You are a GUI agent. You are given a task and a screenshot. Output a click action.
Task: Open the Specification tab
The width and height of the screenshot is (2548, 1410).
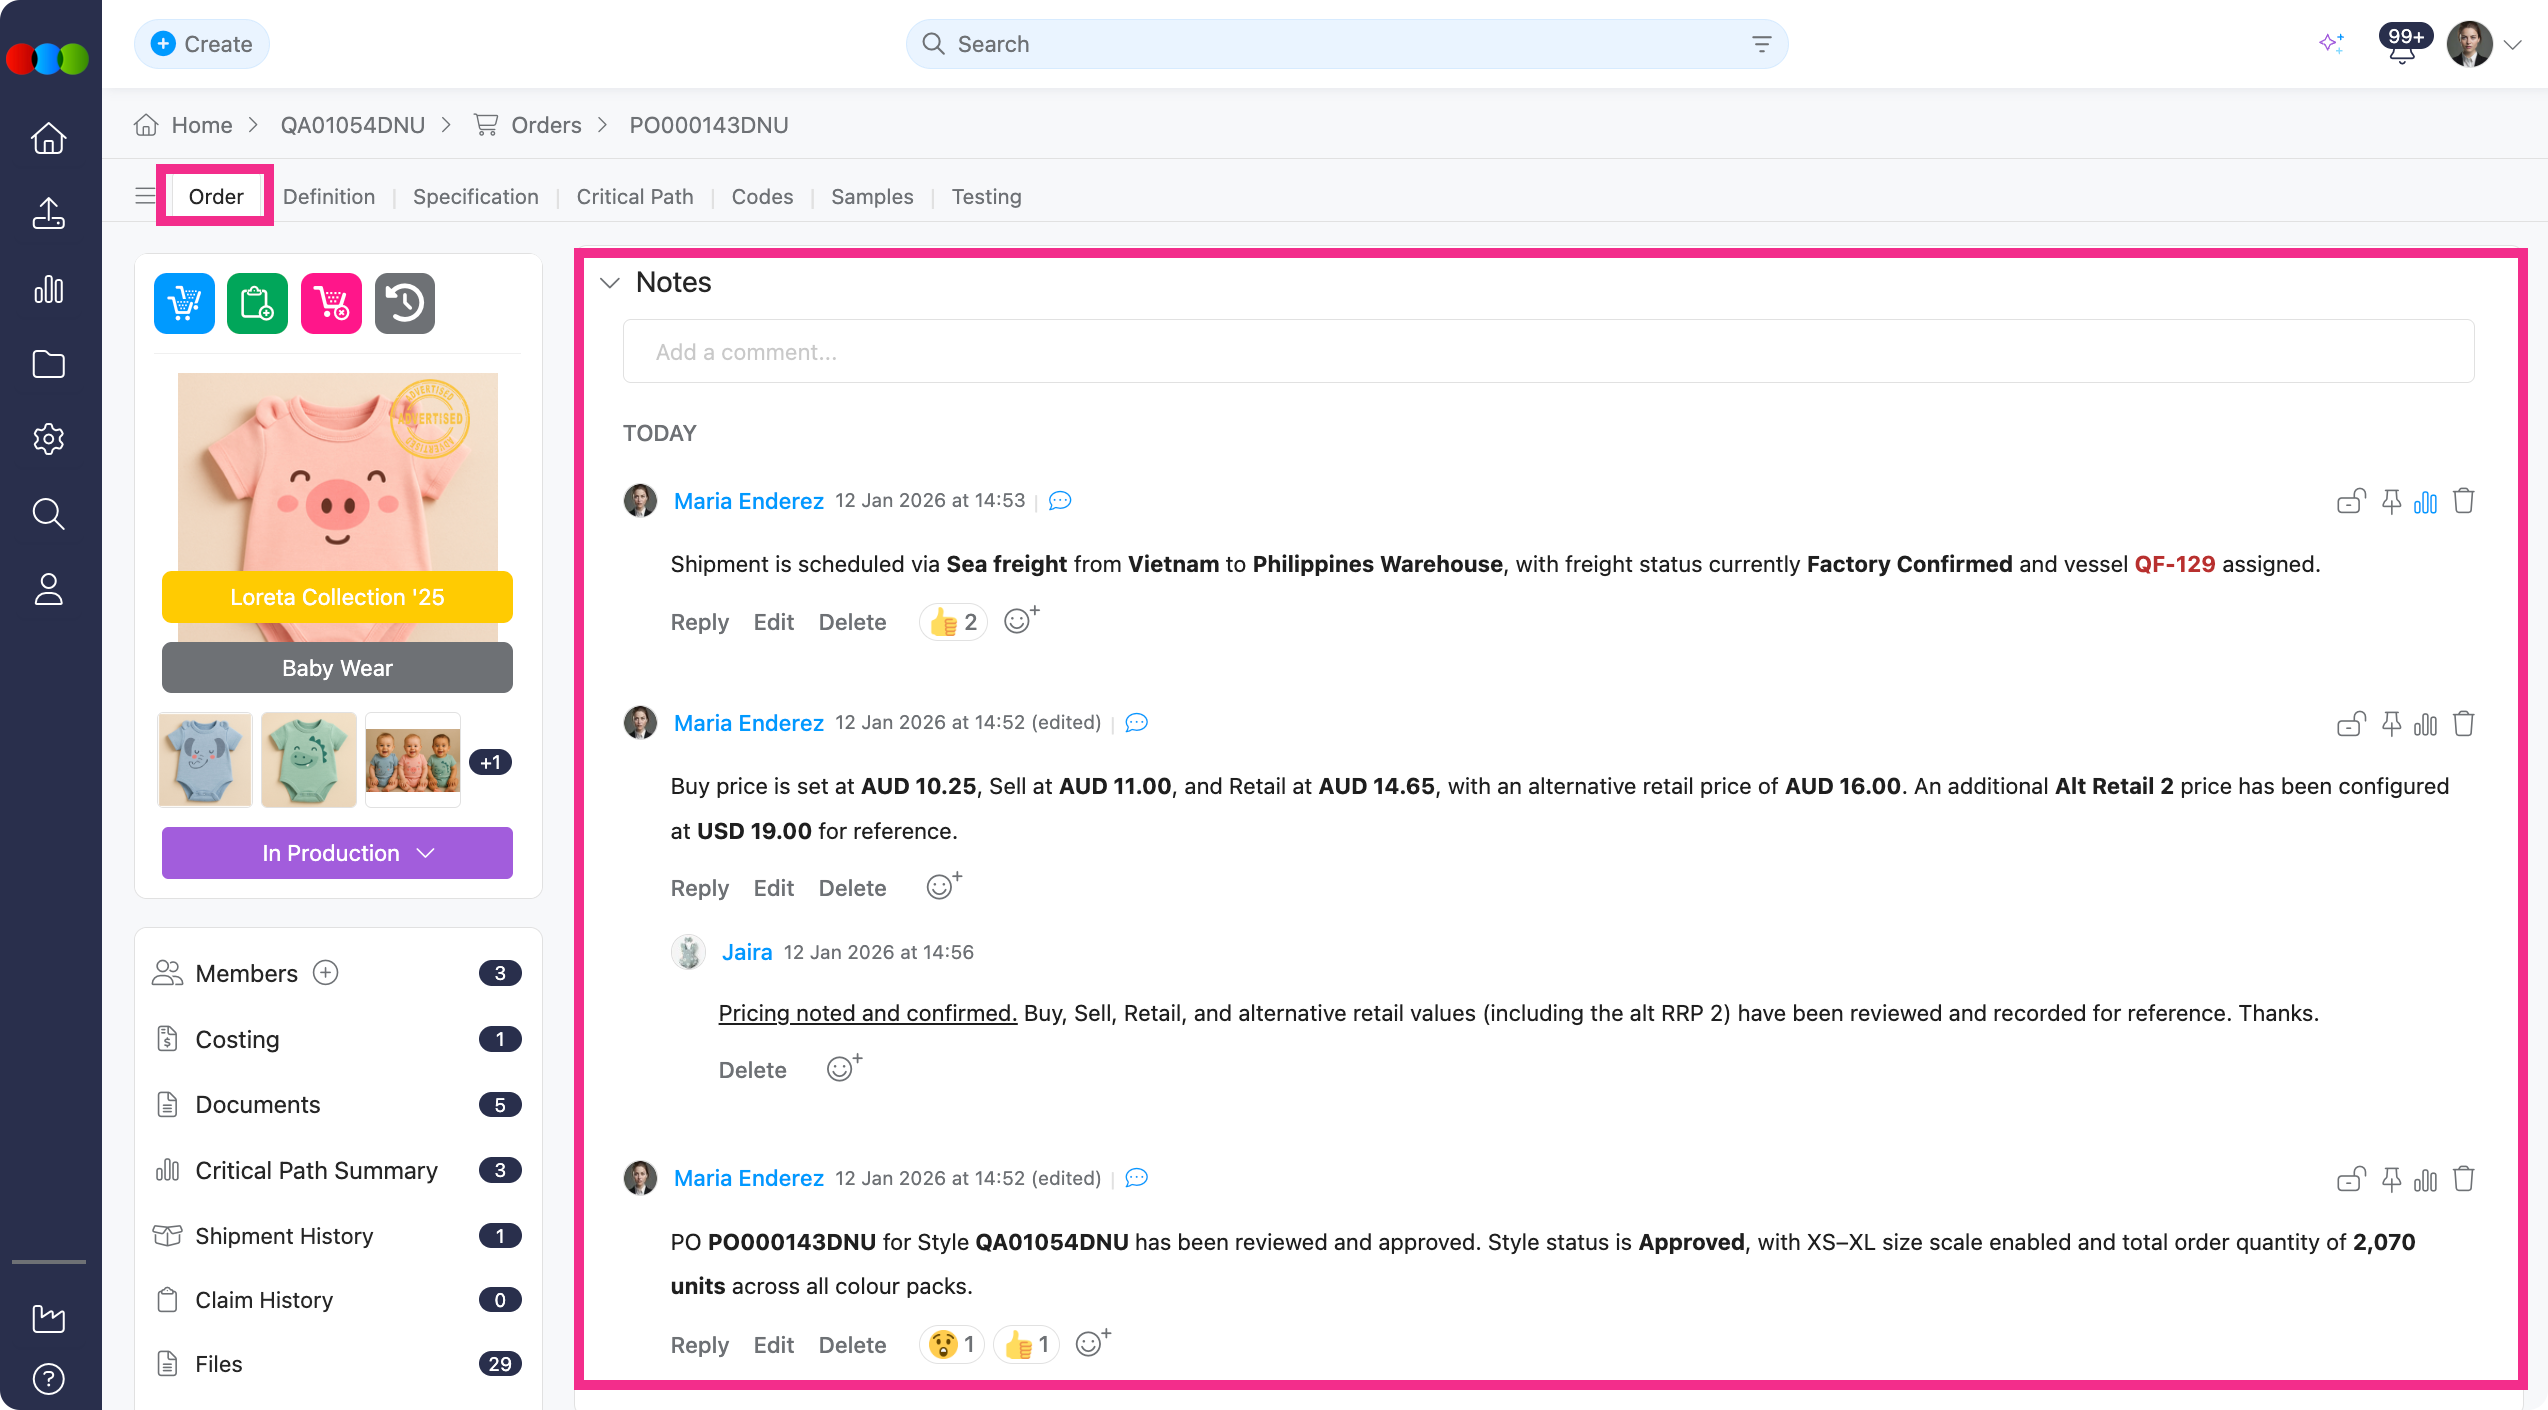pyautogui.click(x=475, y=197)
